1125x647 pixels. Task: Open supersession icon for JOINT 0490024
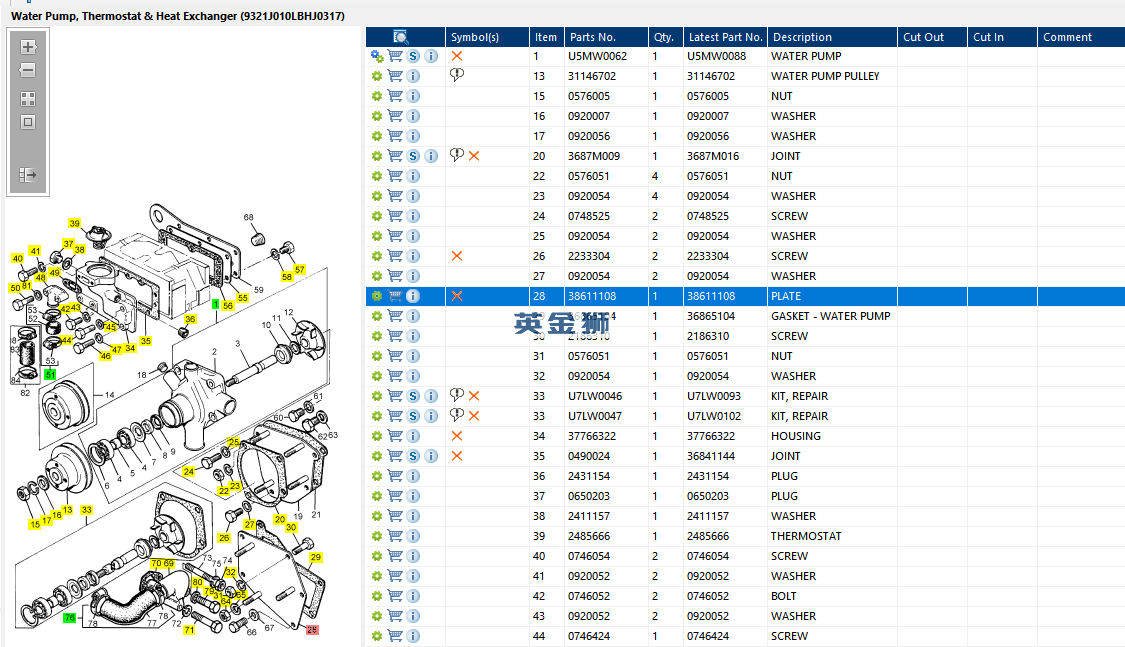click(x=413, y=456)
